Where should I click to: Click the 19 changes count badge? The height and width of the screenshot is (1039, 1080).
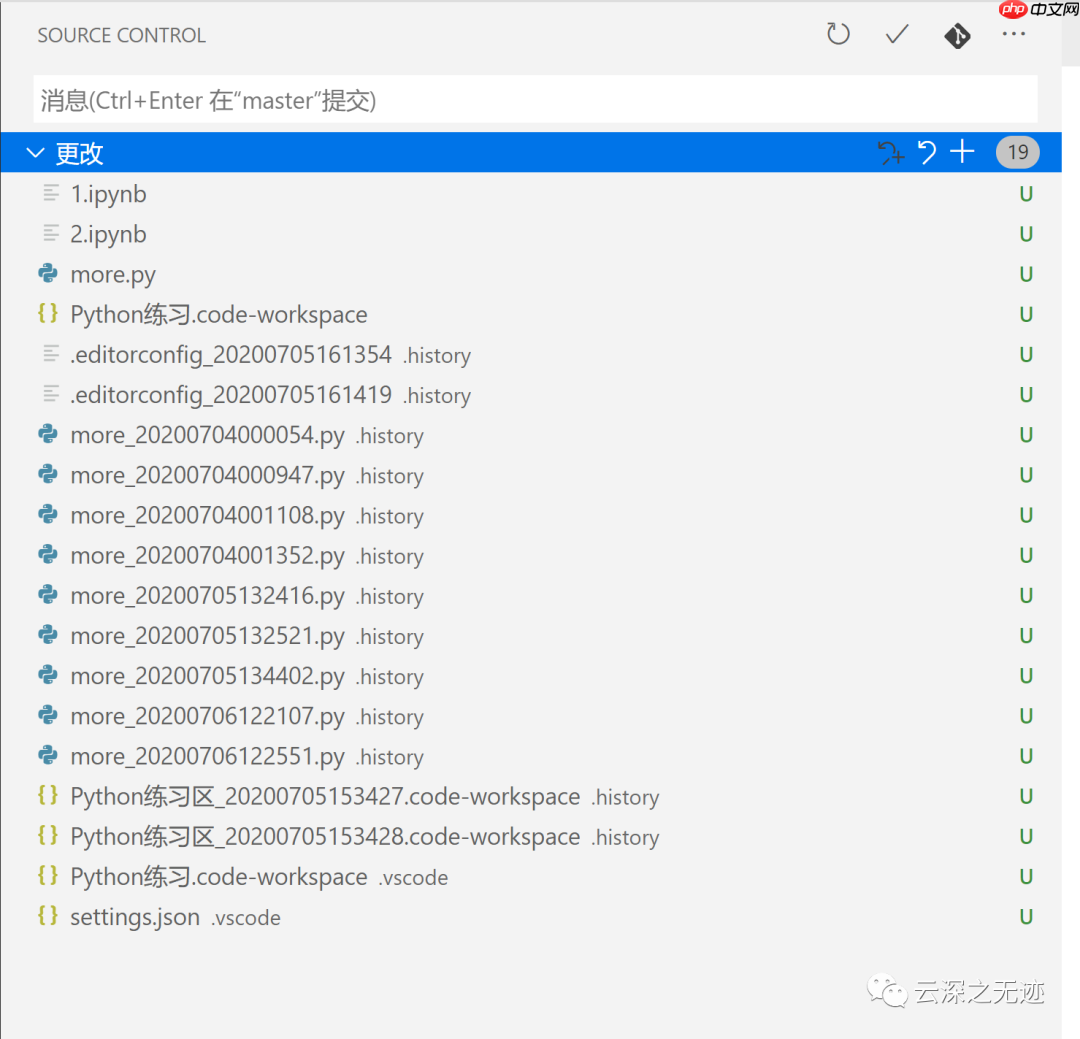tap(1017, 152)
